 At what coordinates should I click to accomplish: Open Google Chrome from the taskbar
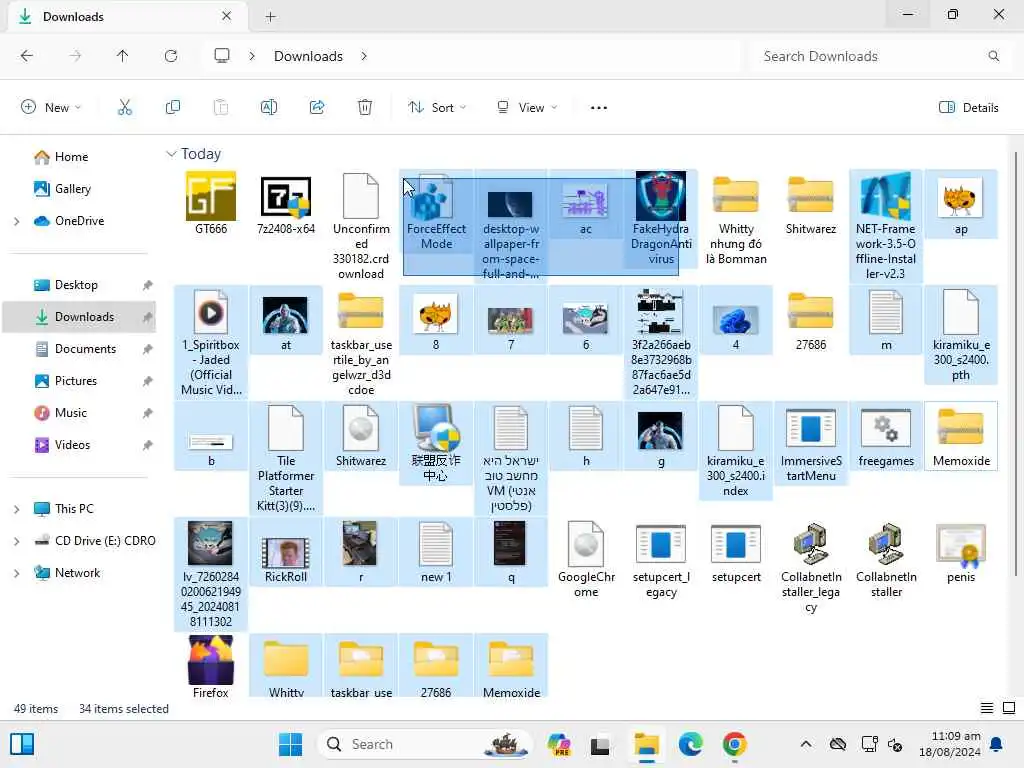(735, 744)
